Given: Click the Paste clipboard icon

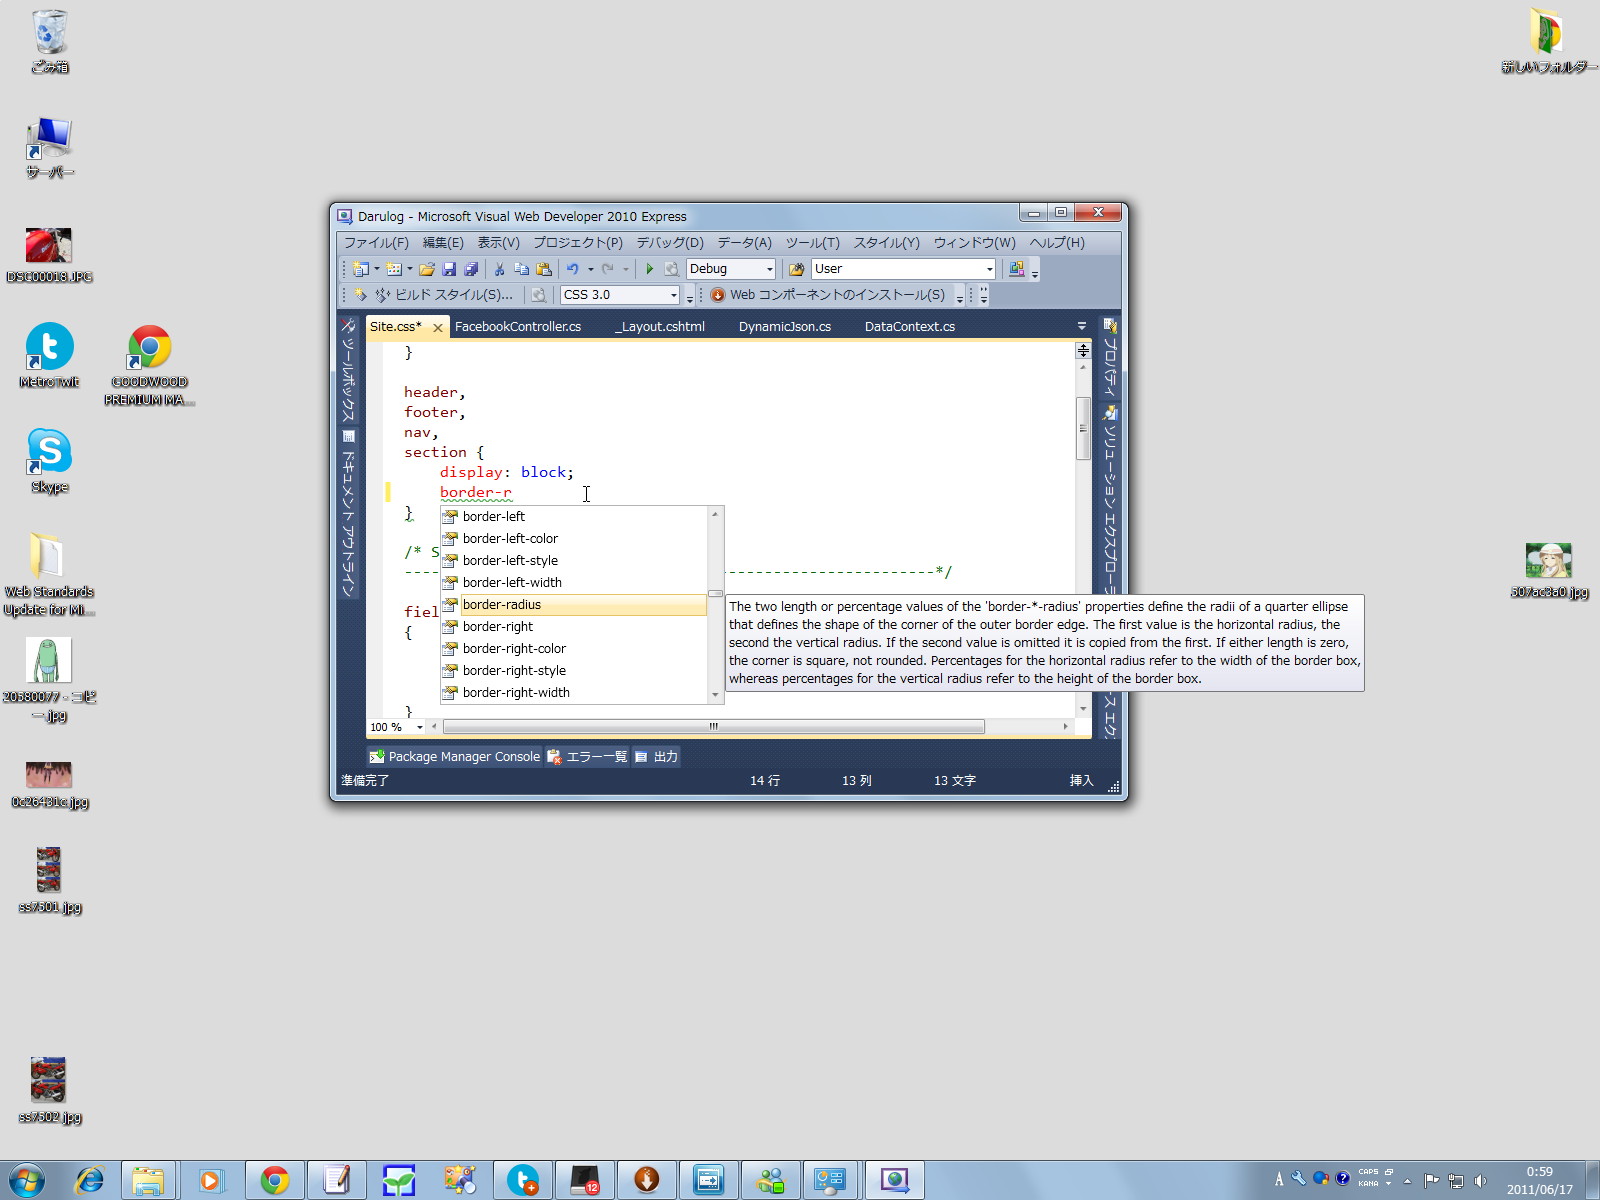Looking at the screenshot, I should [544, 269].
